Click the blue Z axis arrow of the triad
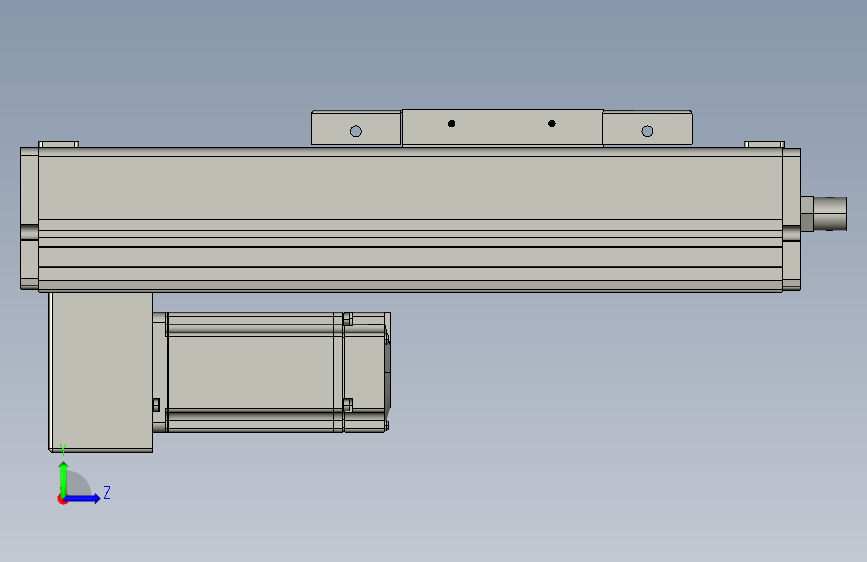The height and width of the screenshot is (562, 867). click(x=82, y=498)
